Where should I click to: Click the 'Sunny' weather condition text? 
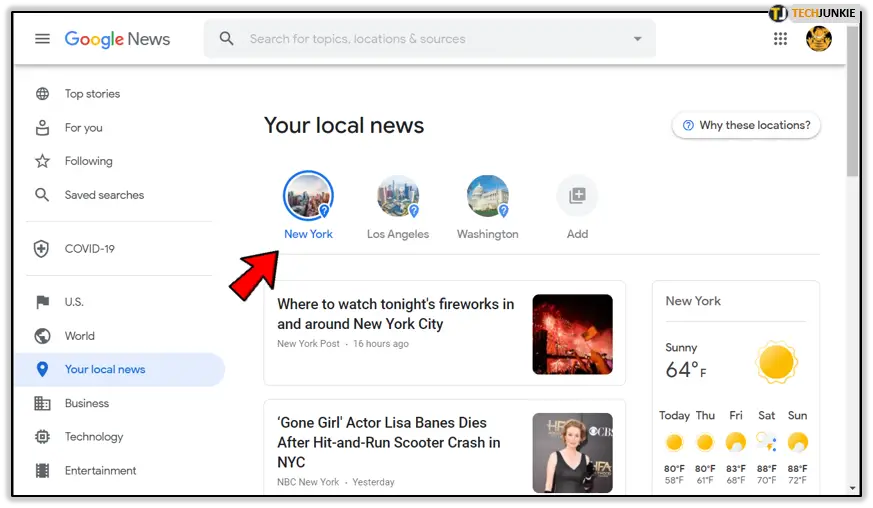681,348
